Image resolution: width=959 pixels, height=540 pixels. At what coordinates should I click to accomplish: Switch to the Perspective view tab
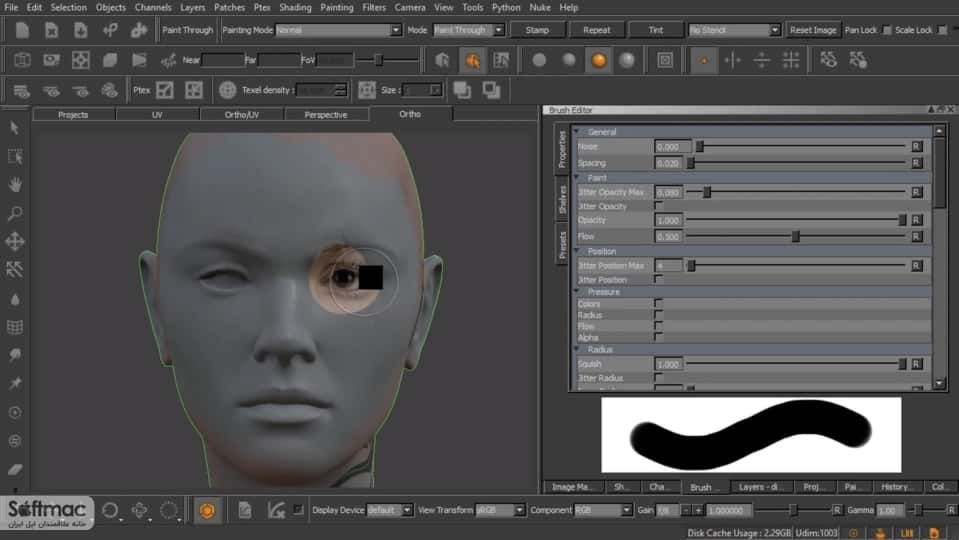(x=326, y=114)
